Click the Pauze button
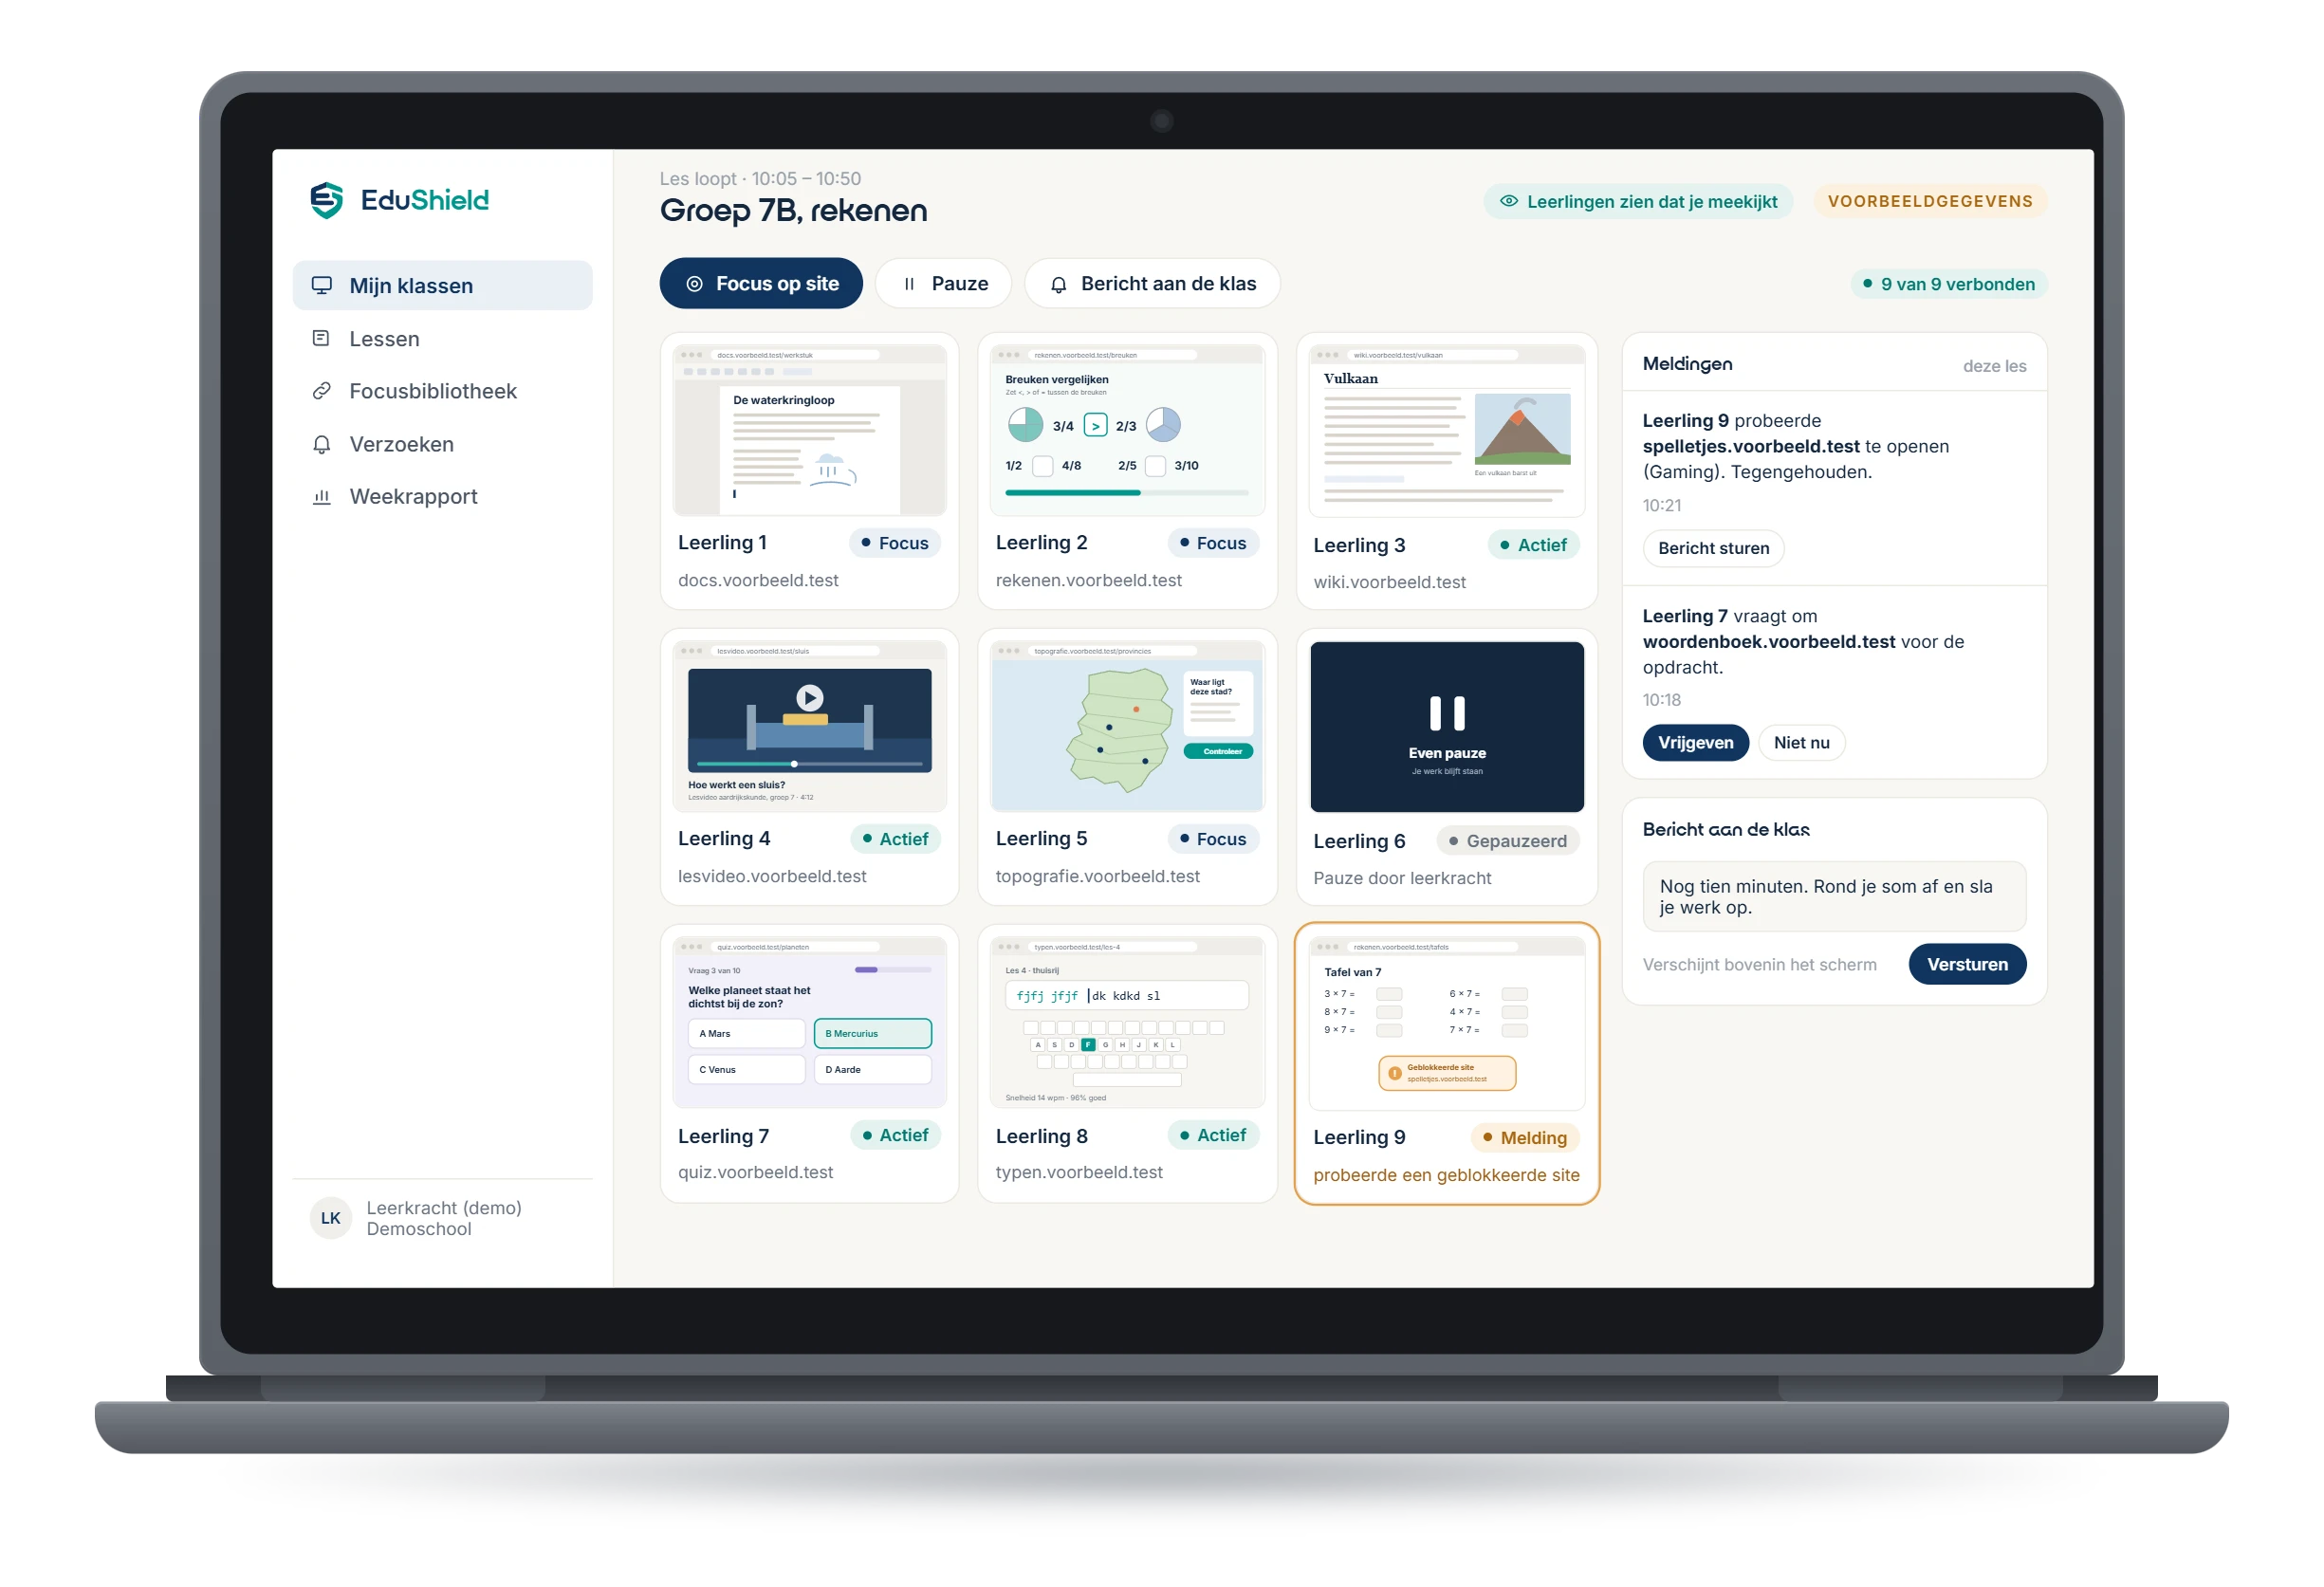 point(943,284)
